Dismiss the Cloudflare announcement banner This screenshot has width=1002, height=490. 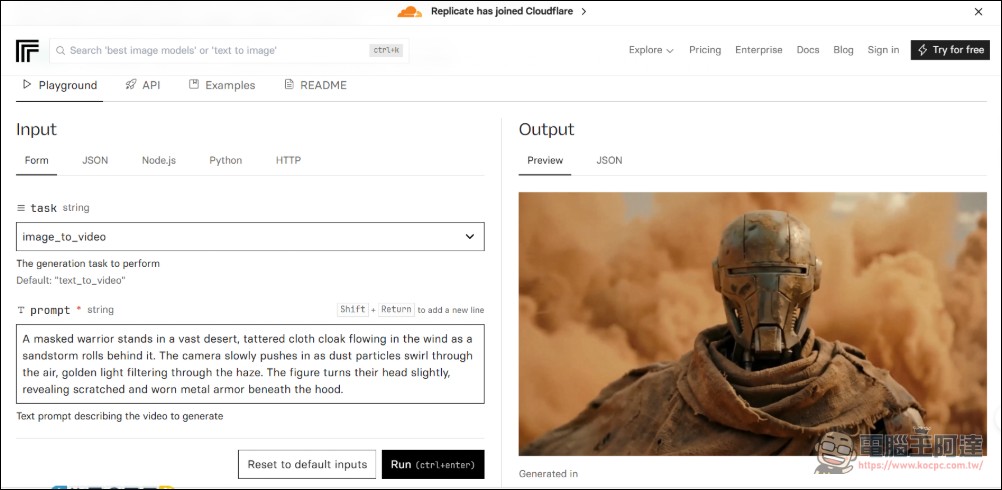pos(978,12)
